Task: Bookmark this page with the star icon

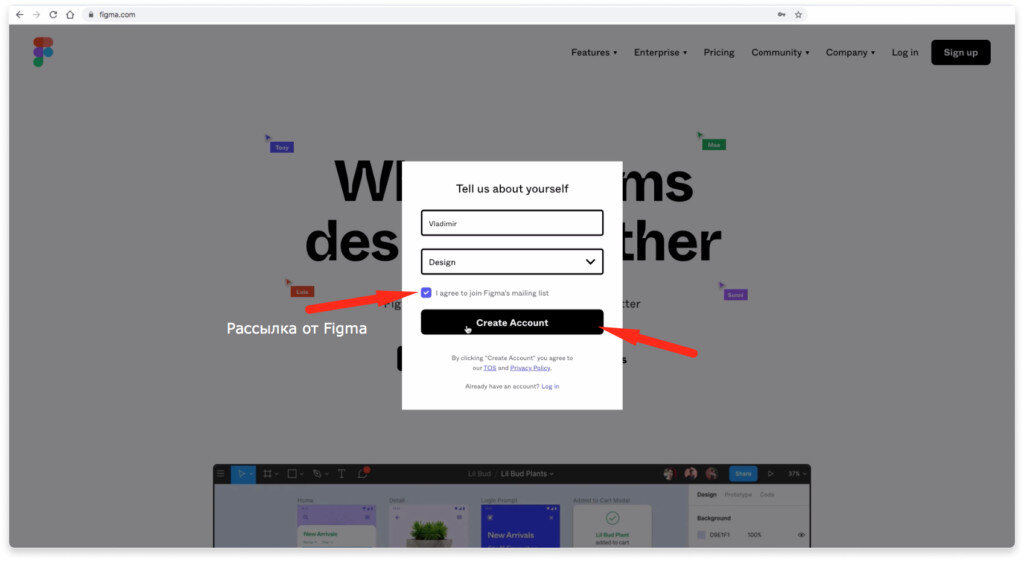Action: (x=798, y=14)
